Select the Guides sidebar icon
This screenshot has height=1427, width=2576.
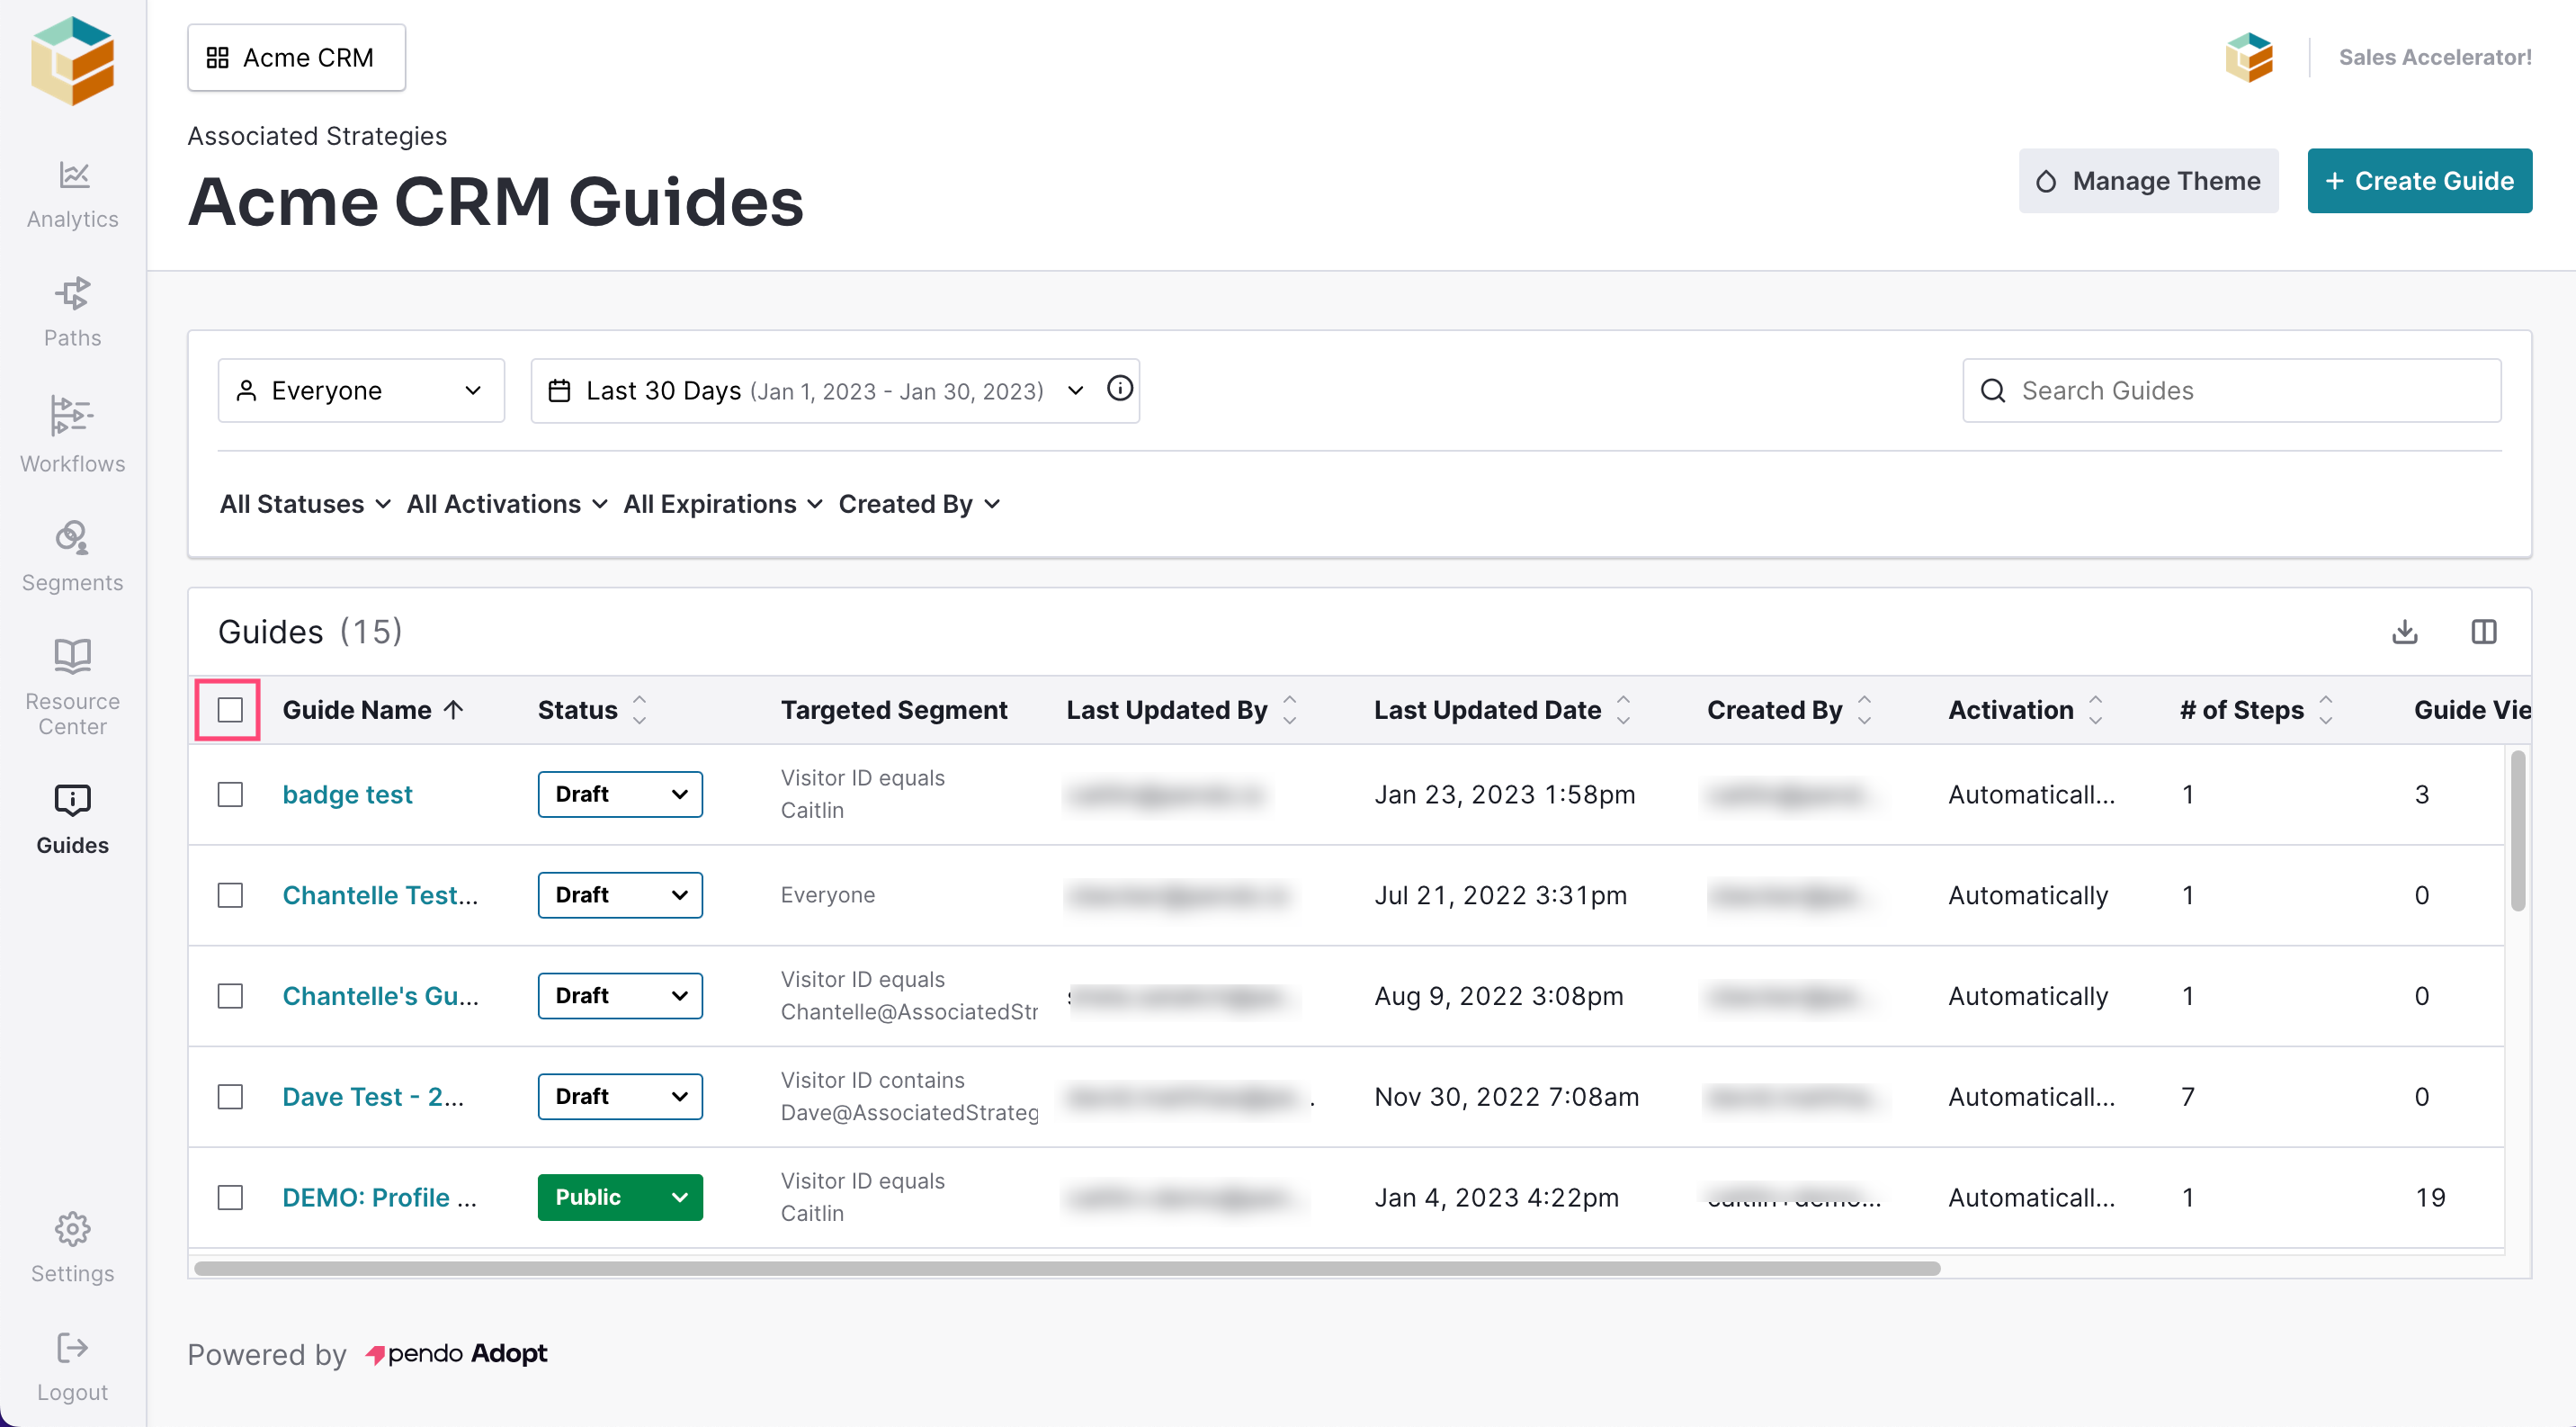[x=72, y=800]
